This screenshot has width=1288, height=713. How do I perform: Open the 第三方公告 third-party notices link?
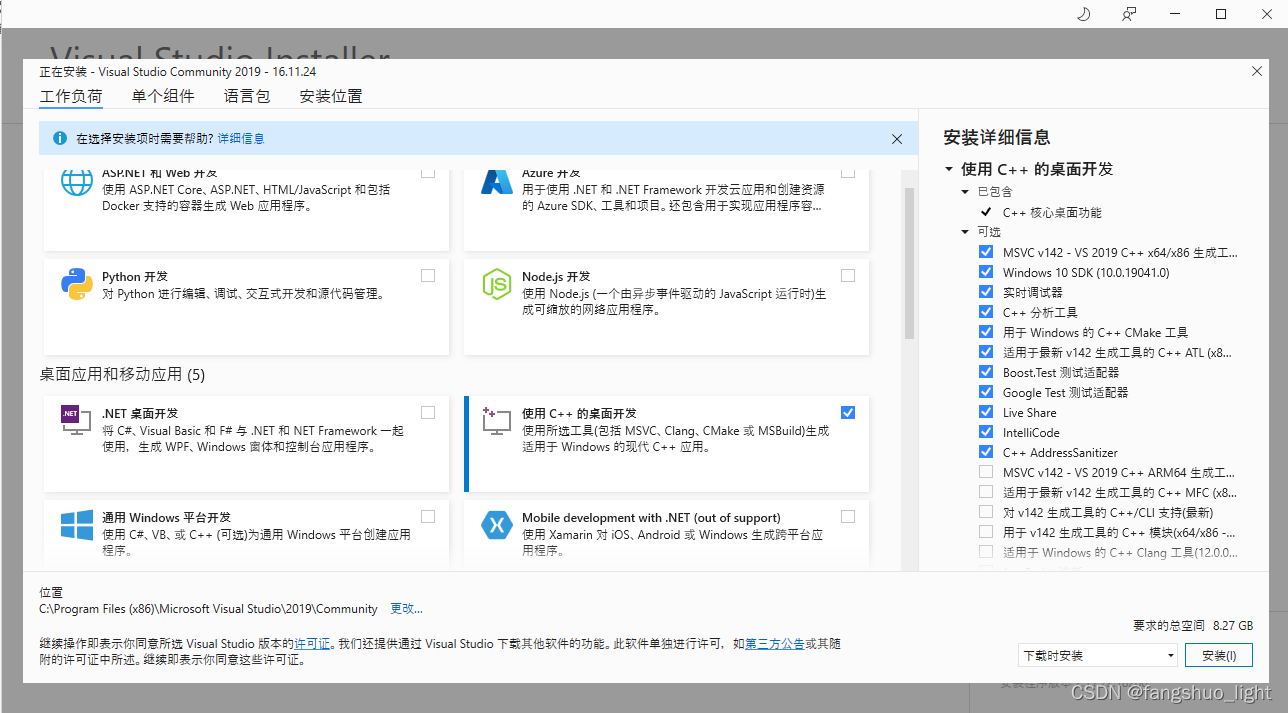pos(775,644)
